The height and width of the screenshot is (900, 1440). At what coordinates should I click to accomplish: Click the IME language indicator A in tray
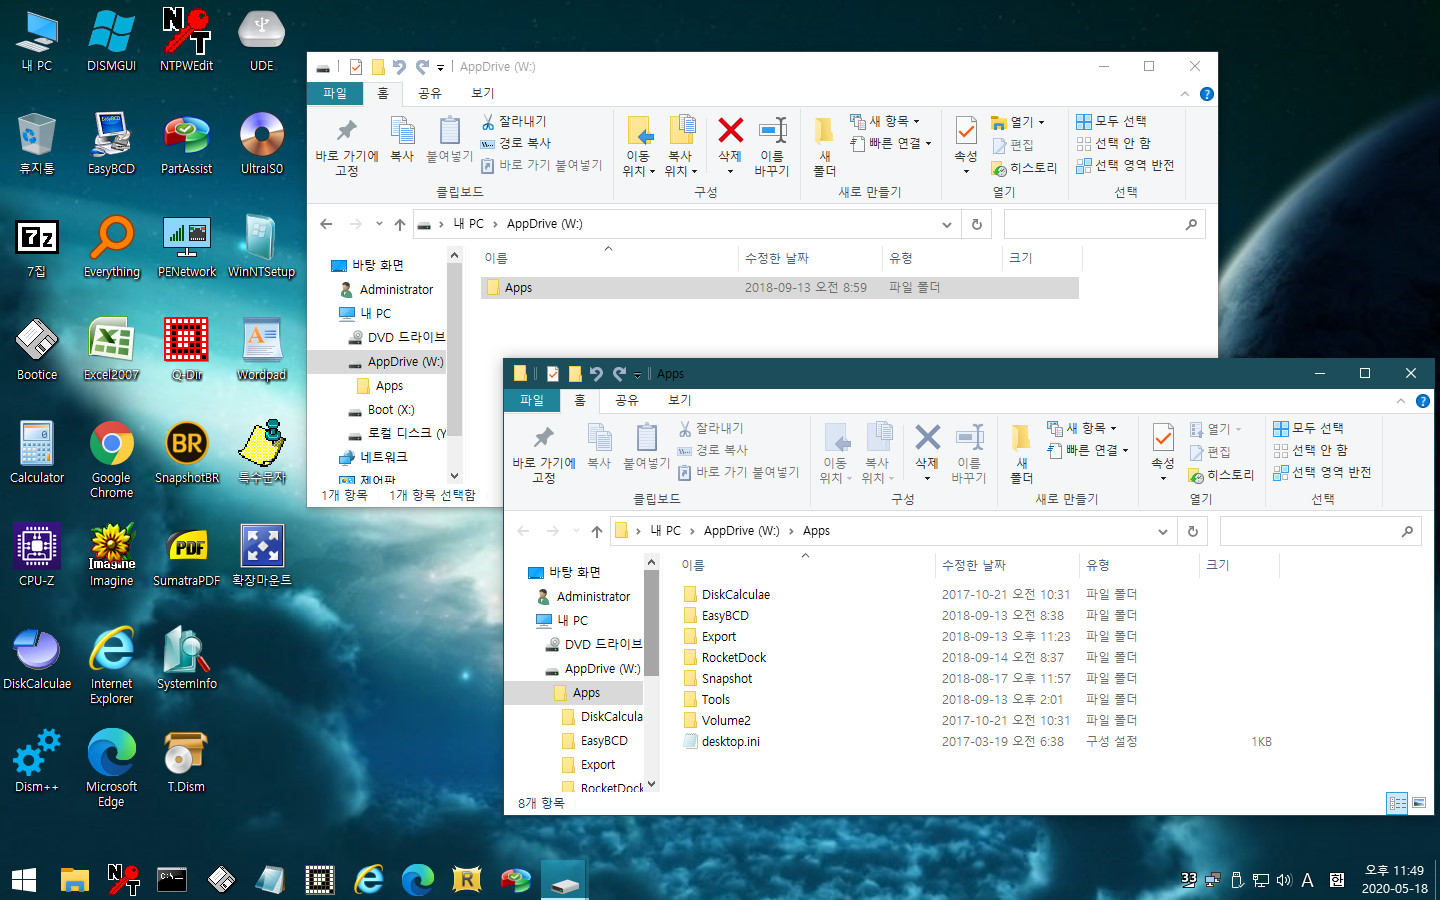pyautogui.click(x=1307, y=880)
